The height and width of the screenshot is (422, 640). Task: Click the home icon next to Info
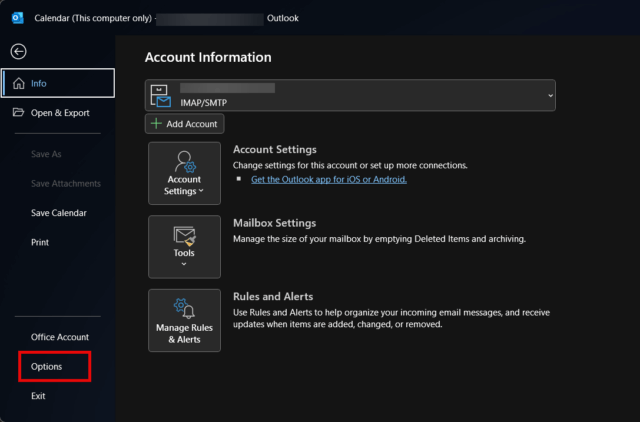[x=18, y=83]
